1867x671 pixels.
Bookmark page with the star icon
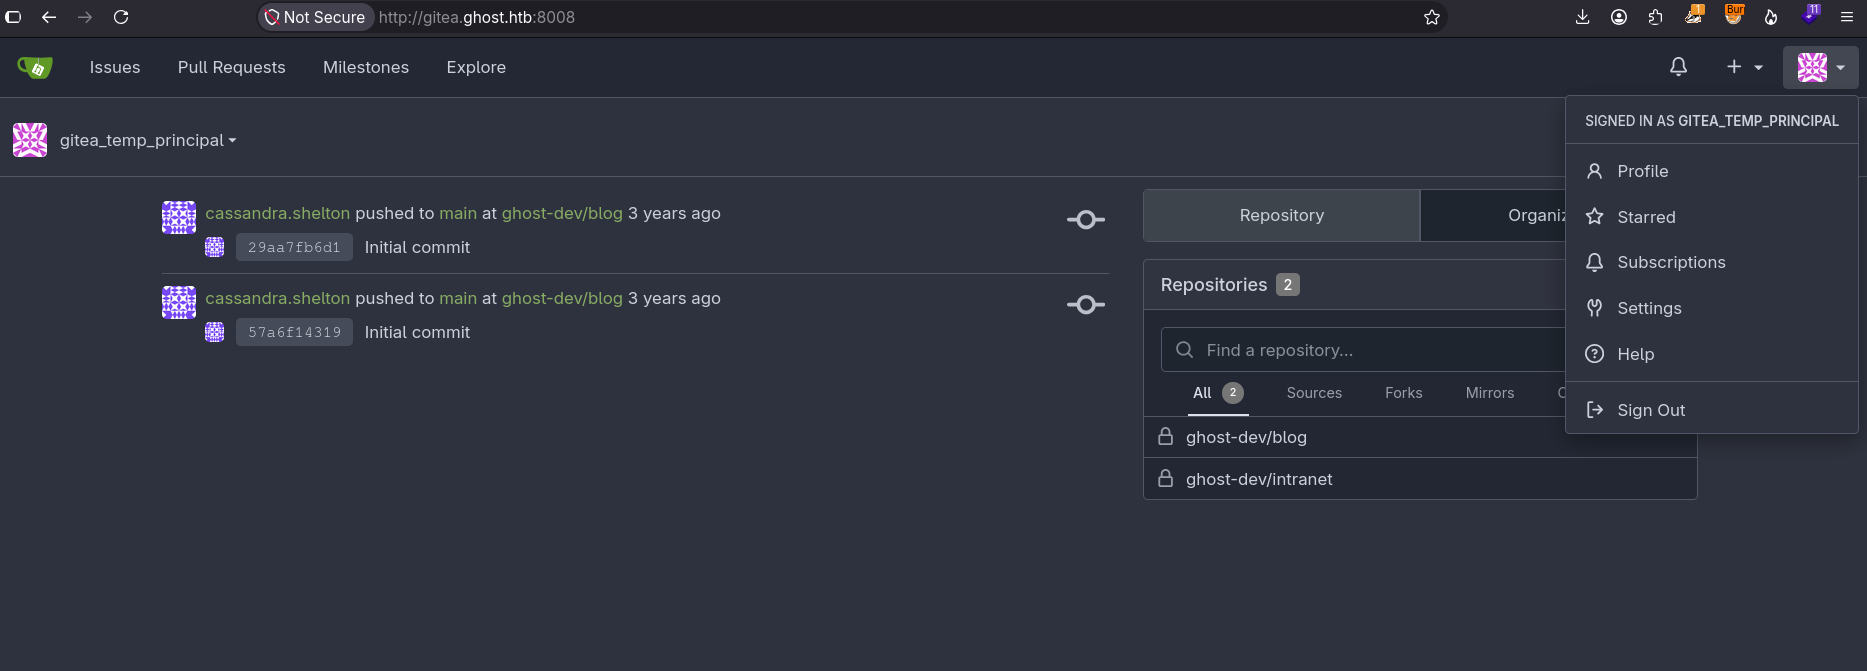click(x=1432, y=17)
